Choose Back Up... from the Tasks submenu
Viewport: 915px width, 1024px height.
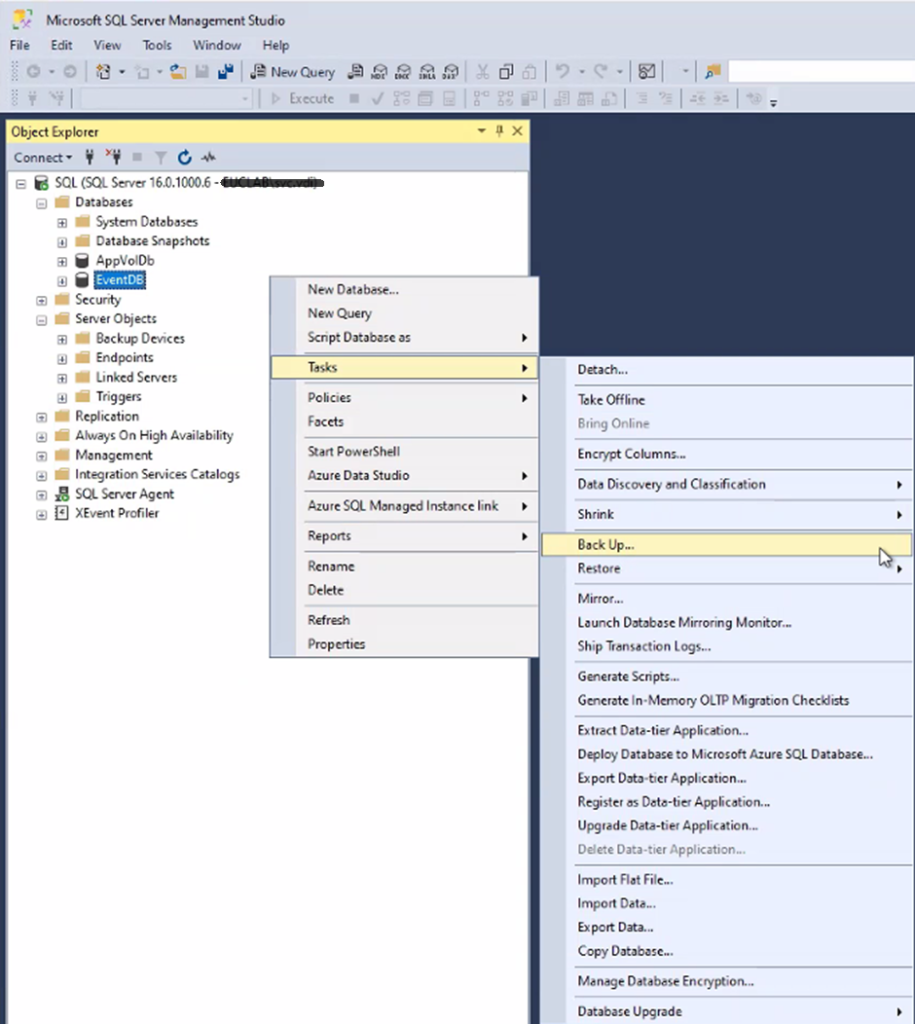click(606, 545)
